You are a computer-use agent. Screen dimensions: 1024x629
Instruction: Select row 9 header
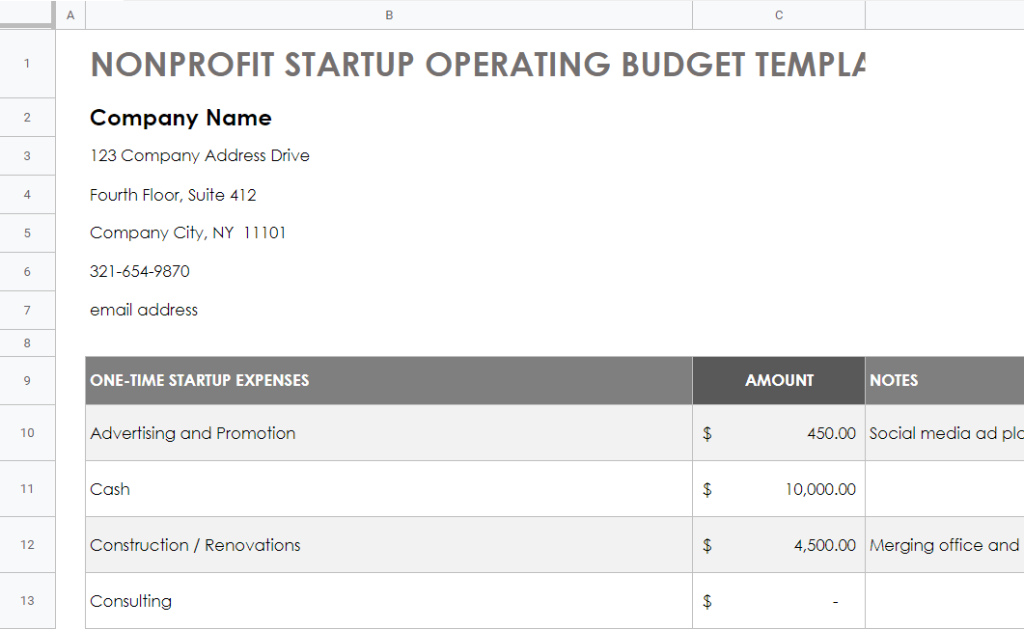(27, 380)
